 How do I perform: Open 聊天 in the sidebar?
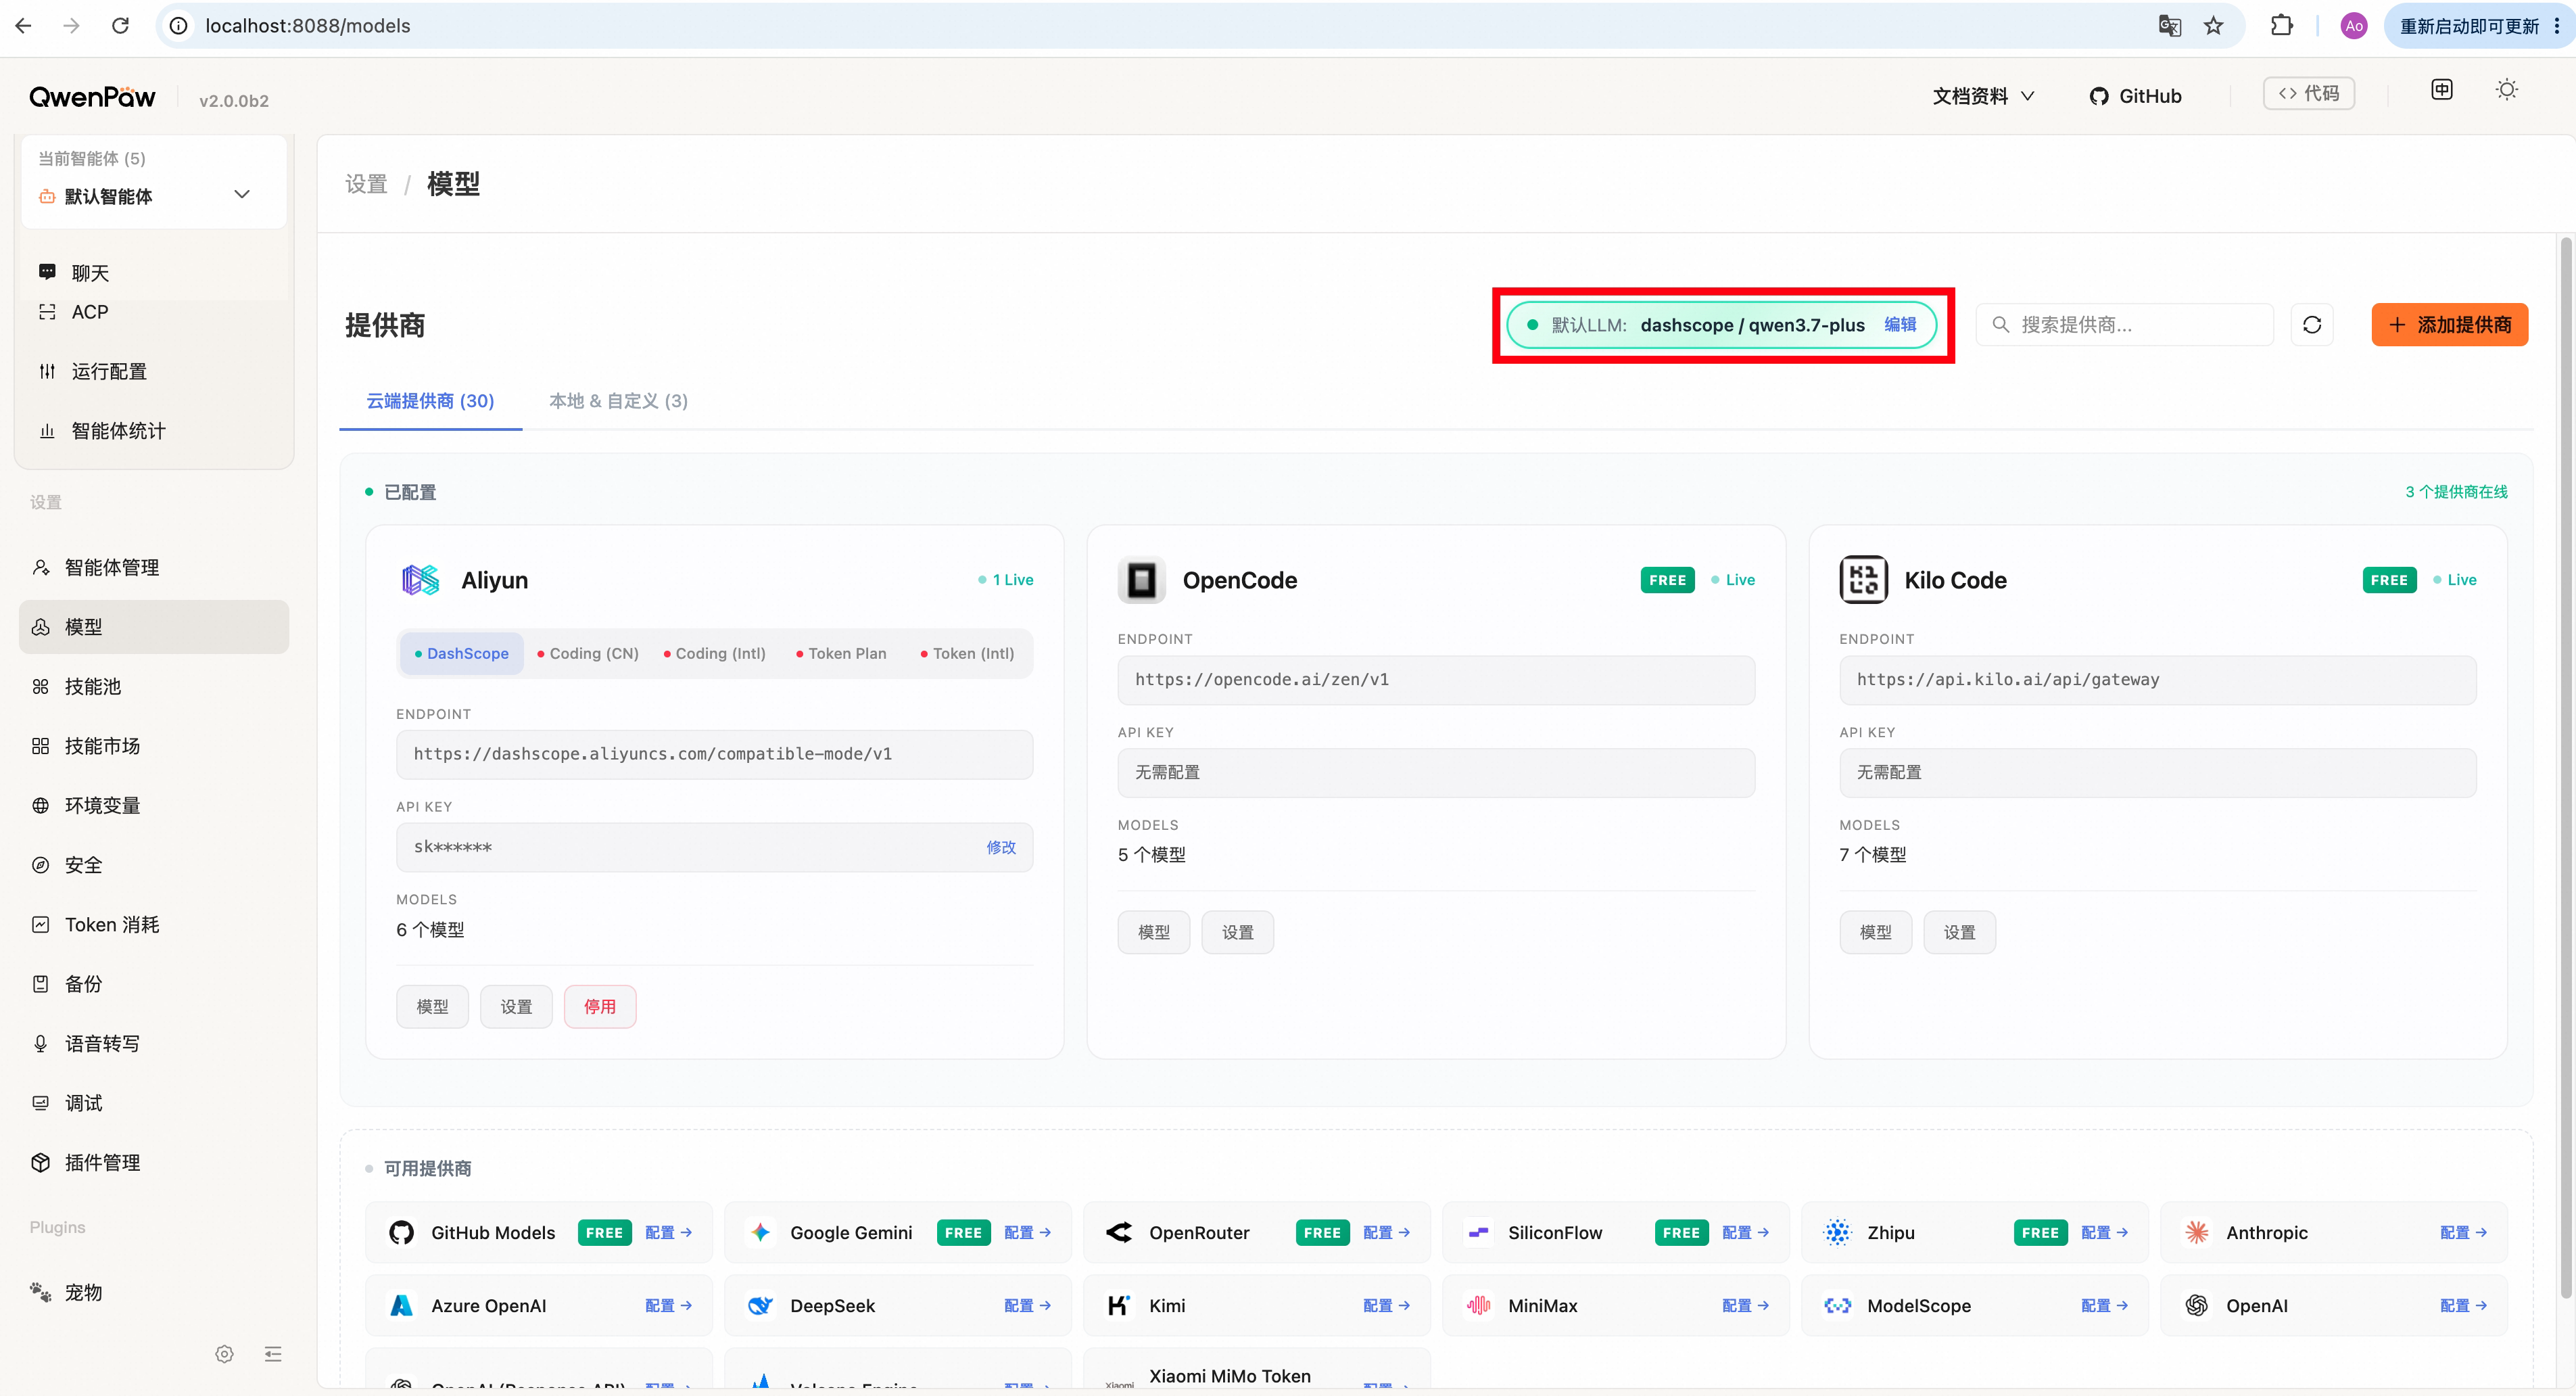point(154,273)
